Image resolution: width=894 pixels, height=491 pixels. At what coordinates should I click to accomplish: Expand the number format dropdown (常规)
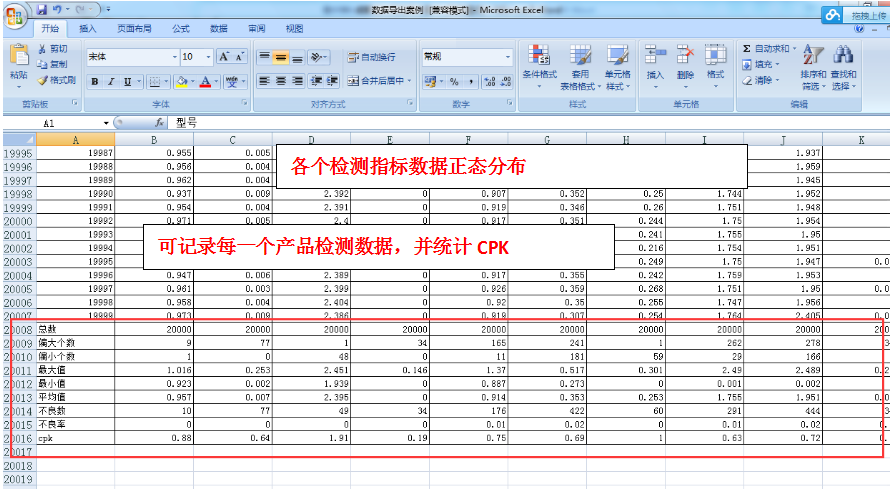point(507,57)
